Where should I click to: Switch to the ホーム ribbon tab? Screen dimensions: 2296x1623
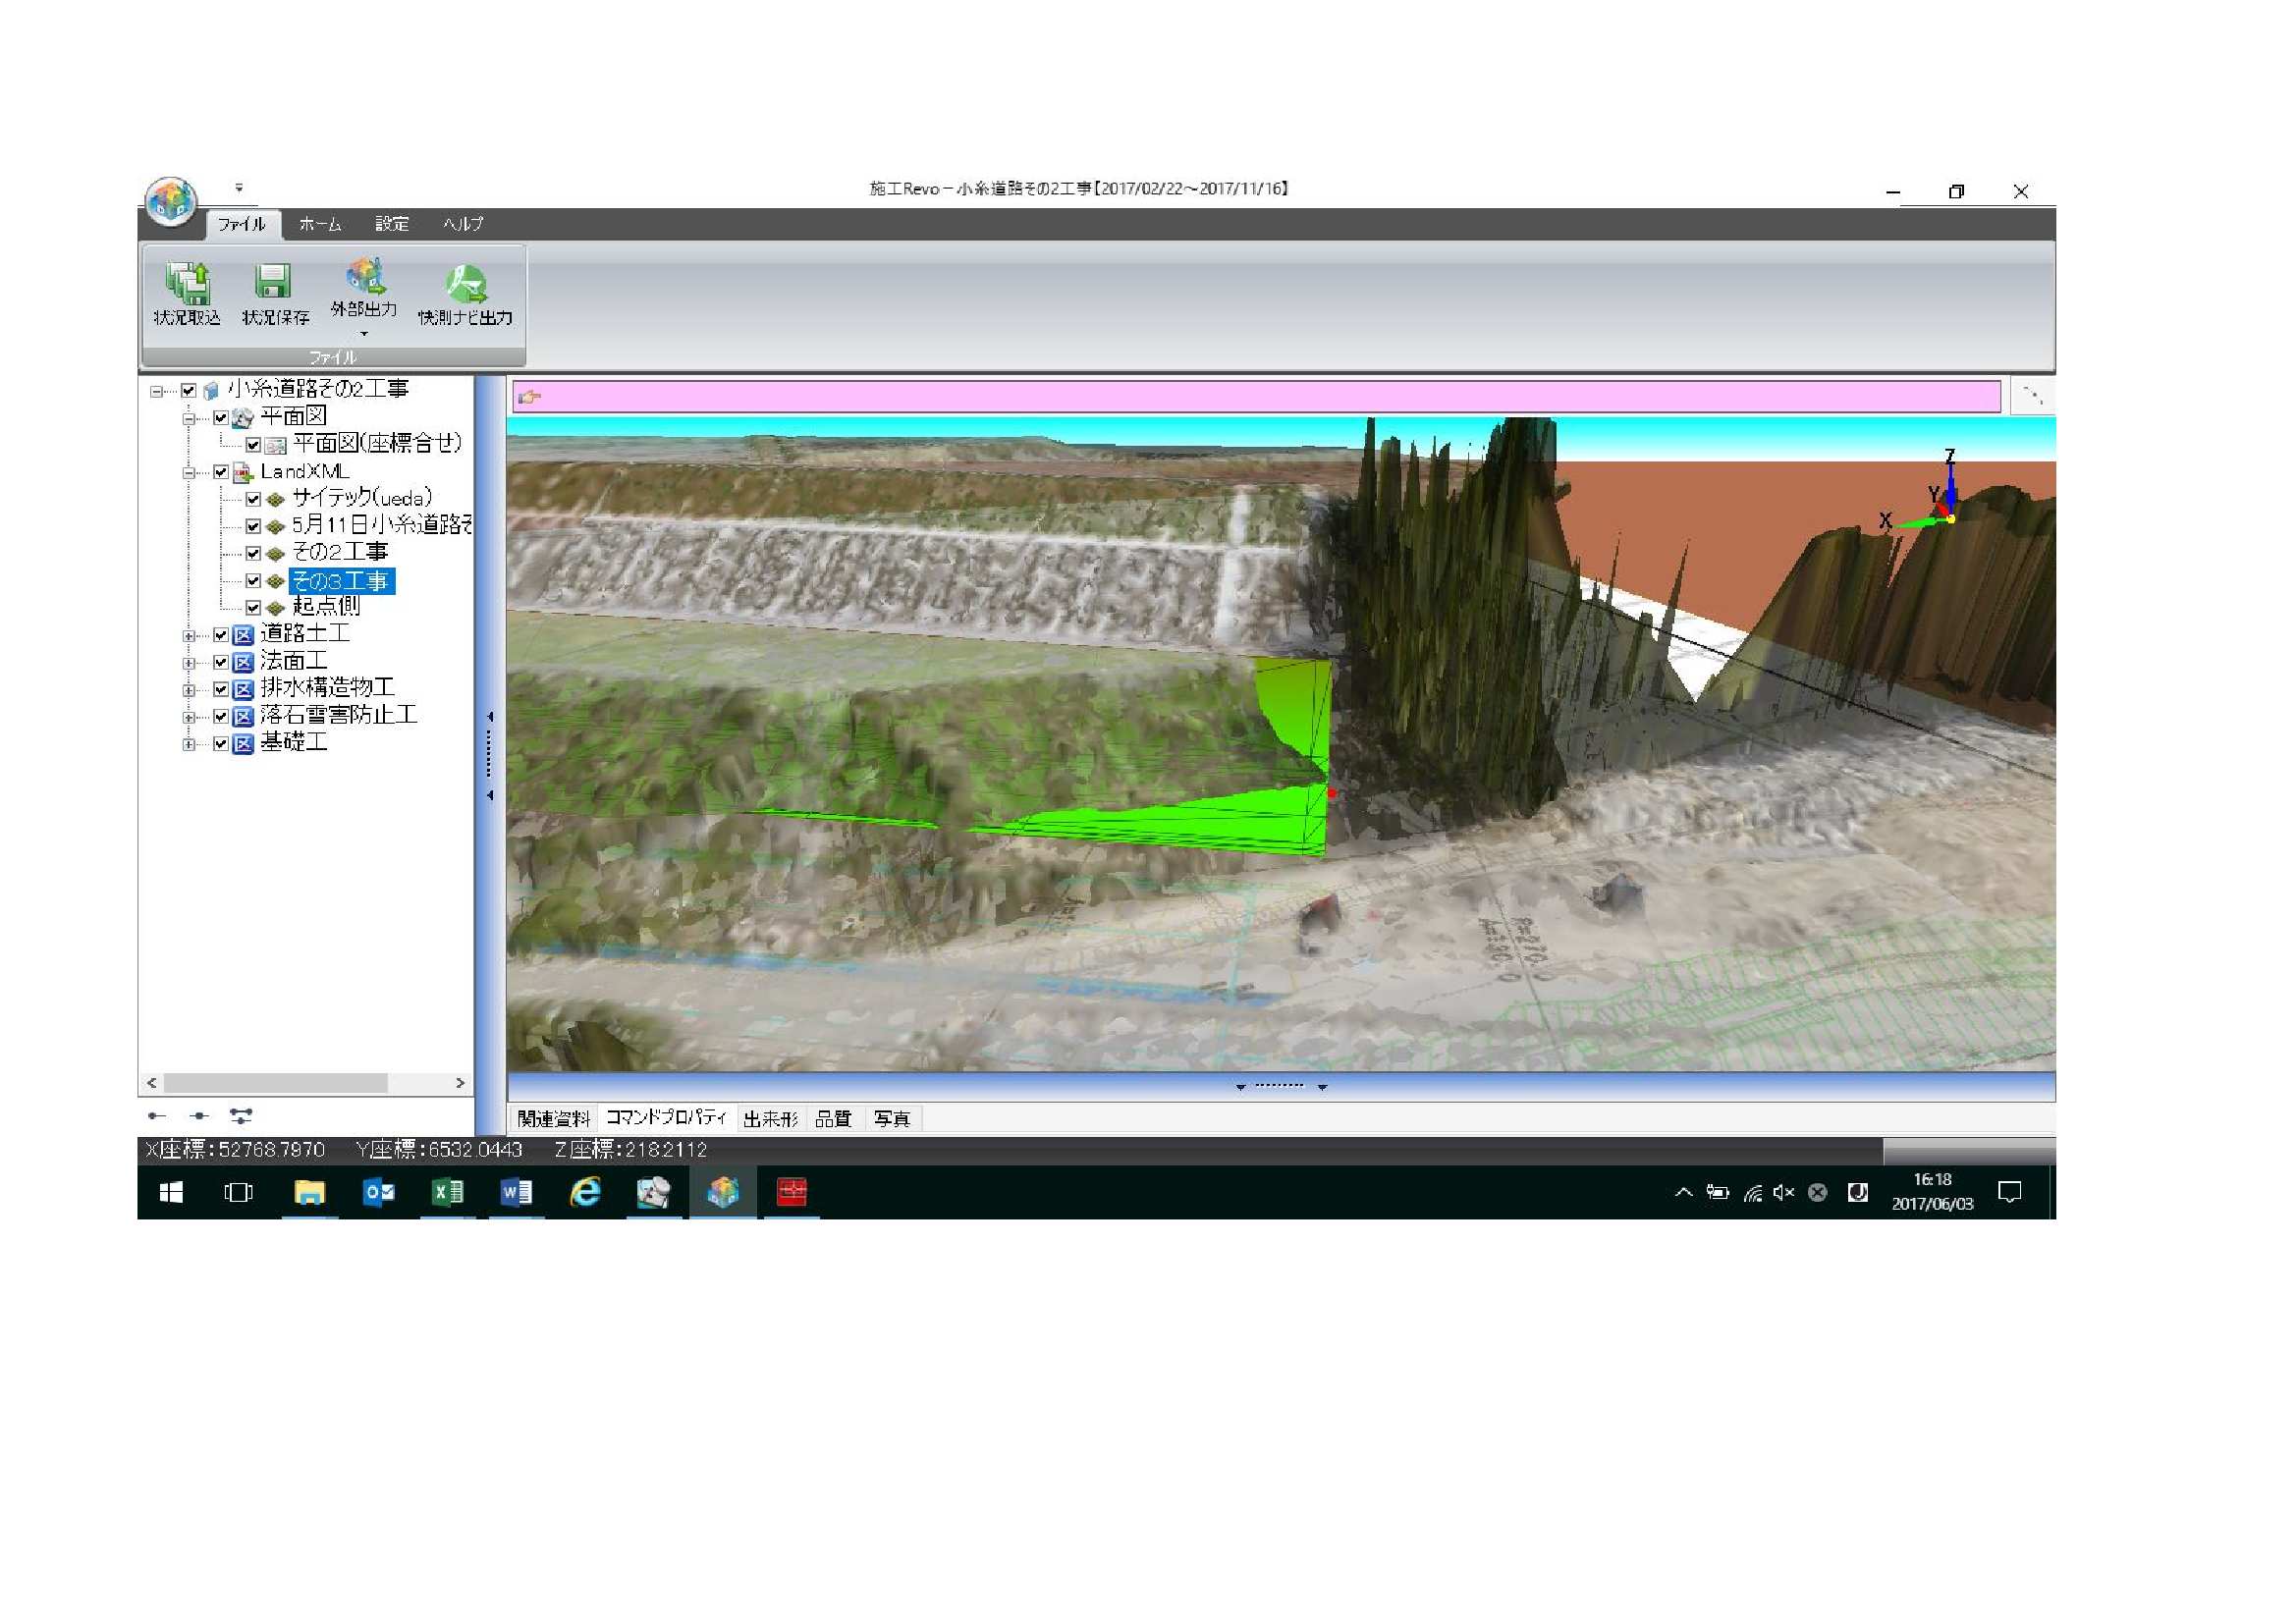click(320, 224)
